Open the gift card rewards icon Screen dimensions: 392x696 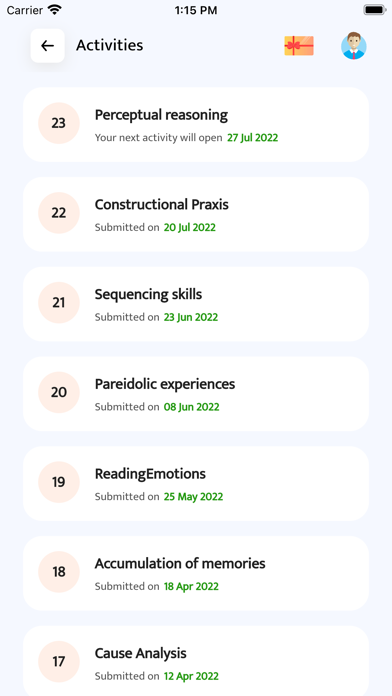tap(299, 46)
